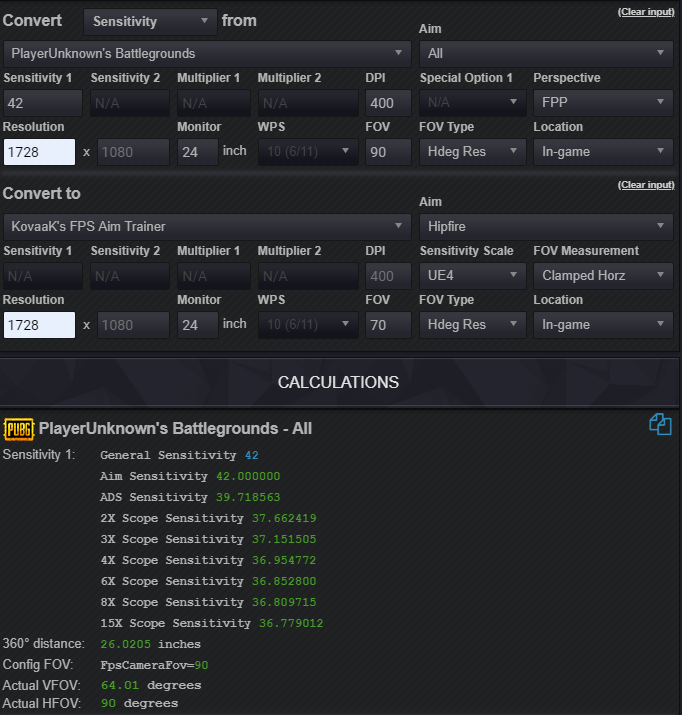Click target Multiplier 2 N/A field in Convert to
Viewport: 682px width, 715px height.
(308, 276)
